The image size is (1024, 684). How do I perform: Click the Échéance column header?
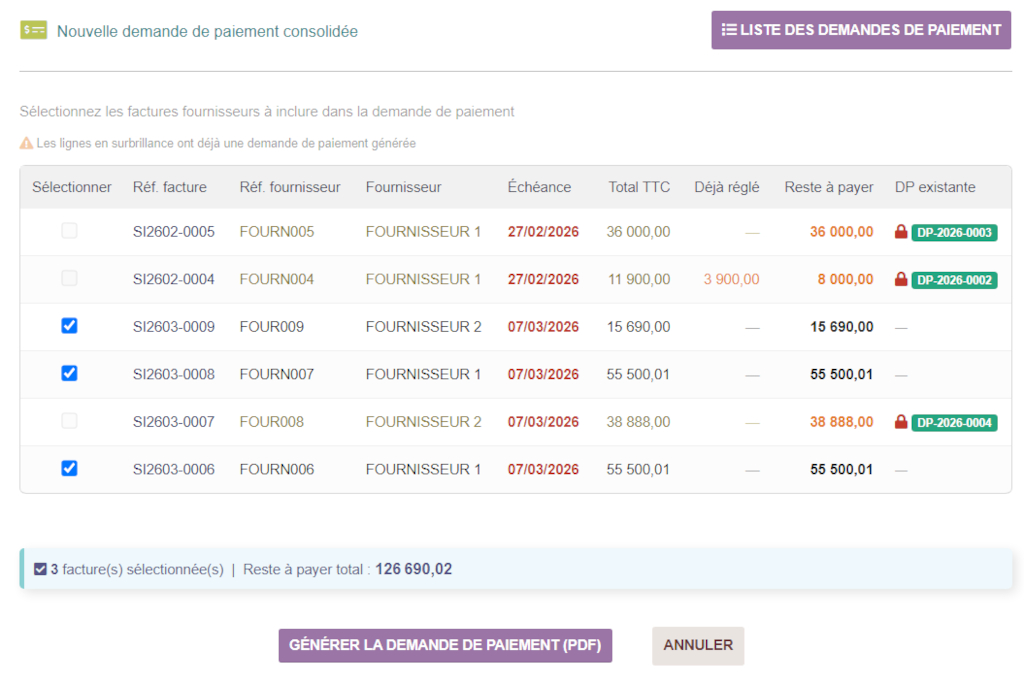point(539,187)
